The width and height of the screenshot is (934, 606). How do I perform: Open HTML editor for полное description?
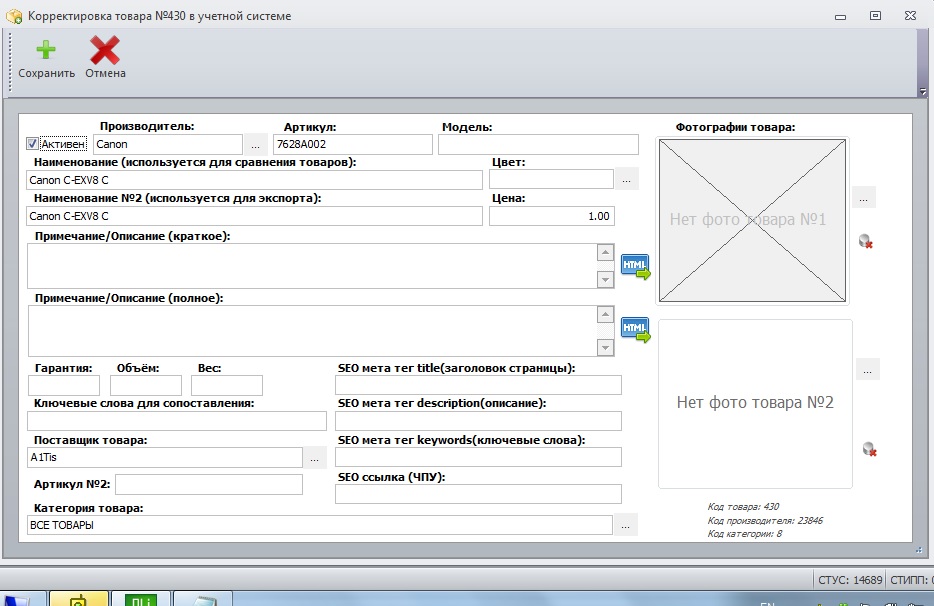635,330
